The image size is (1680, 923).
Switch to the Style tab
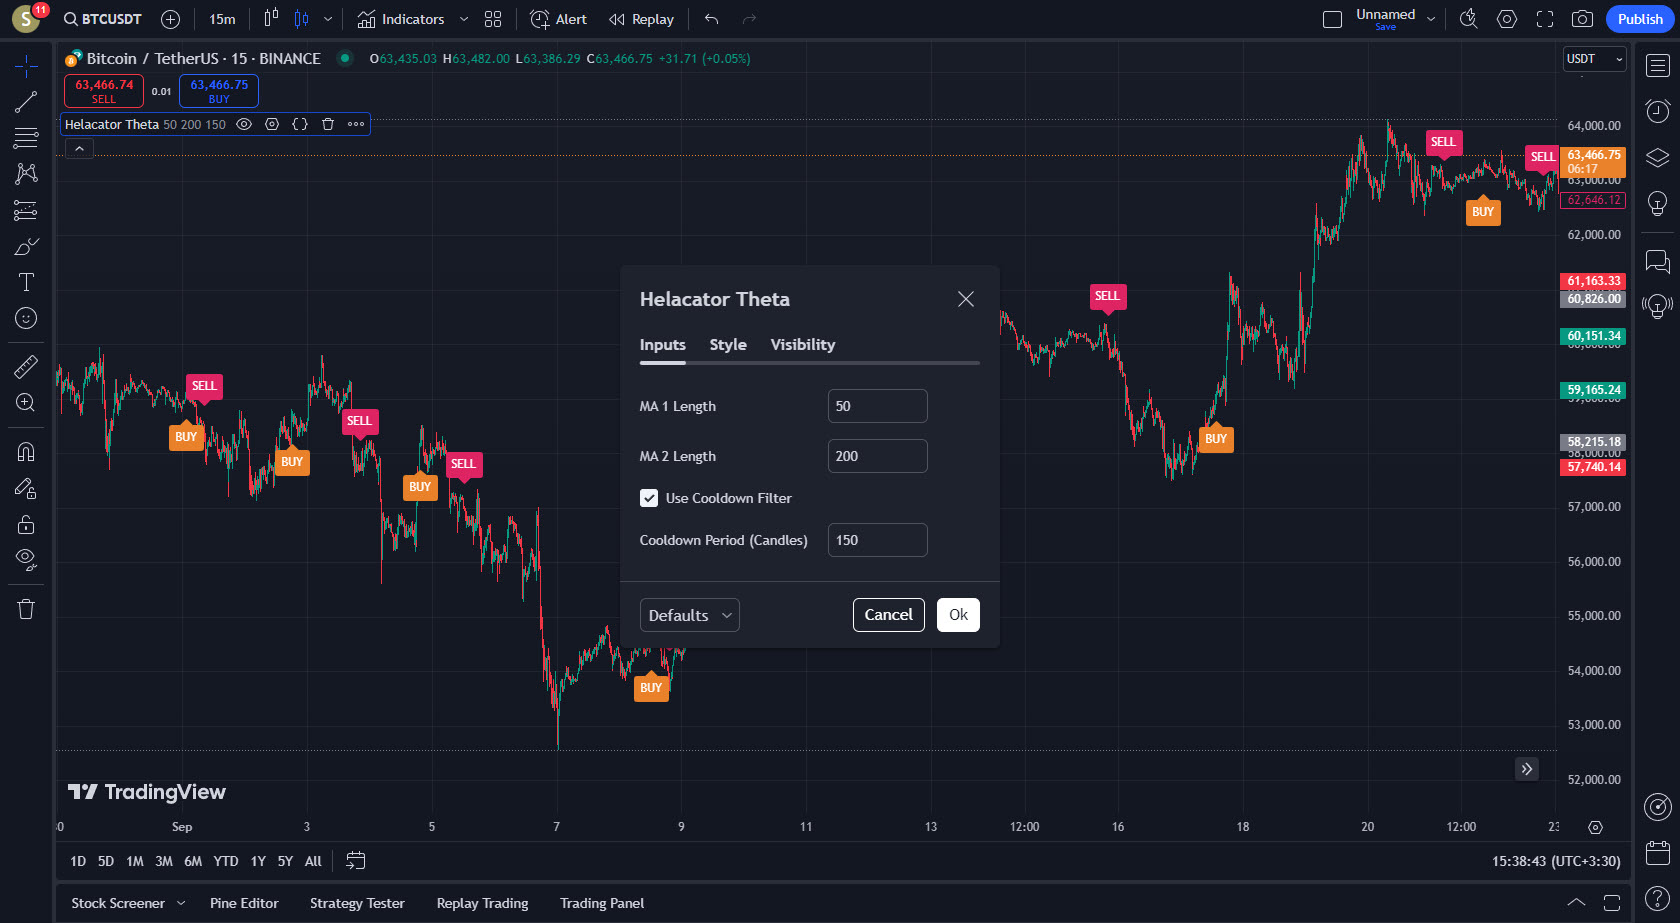click(728, 345)
